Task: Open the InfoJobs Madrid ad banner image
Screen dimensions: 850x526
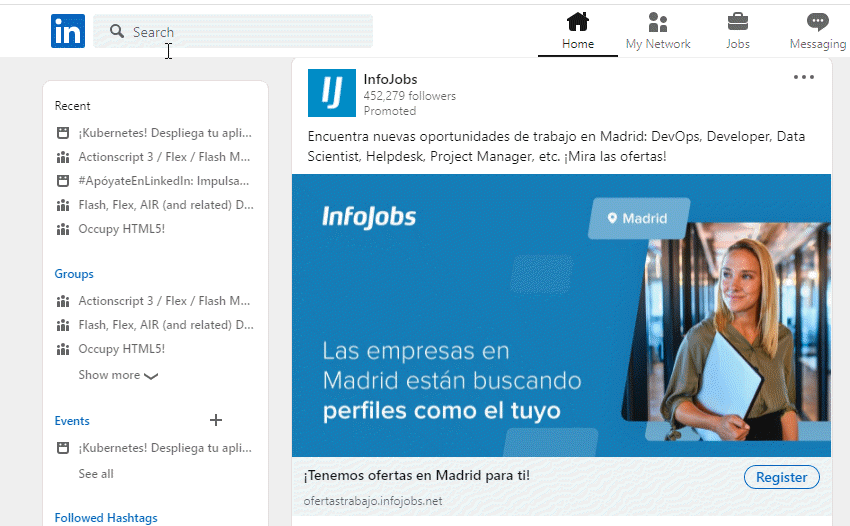Action: tap(561, 315)
